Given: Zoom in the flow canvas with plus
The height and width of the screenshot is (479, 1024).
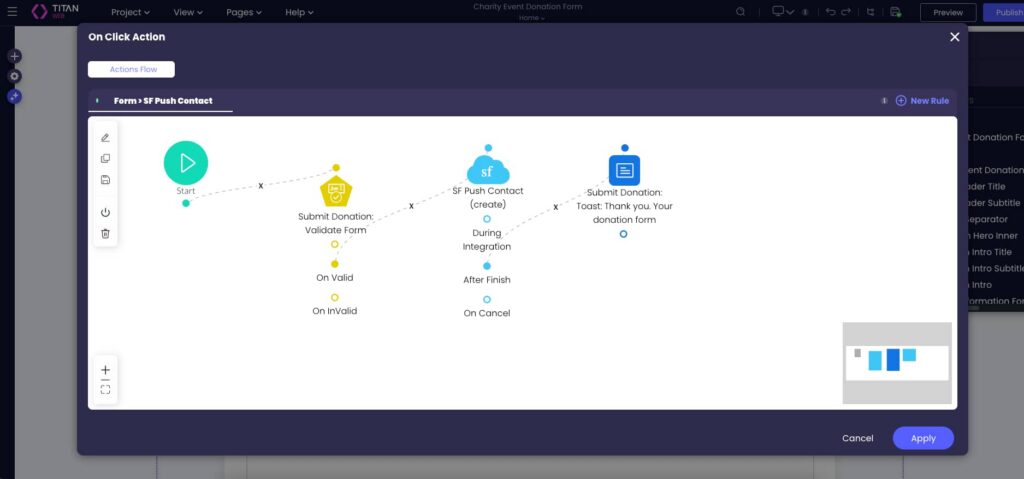Looking at the screenshot, I should point(105,370).
